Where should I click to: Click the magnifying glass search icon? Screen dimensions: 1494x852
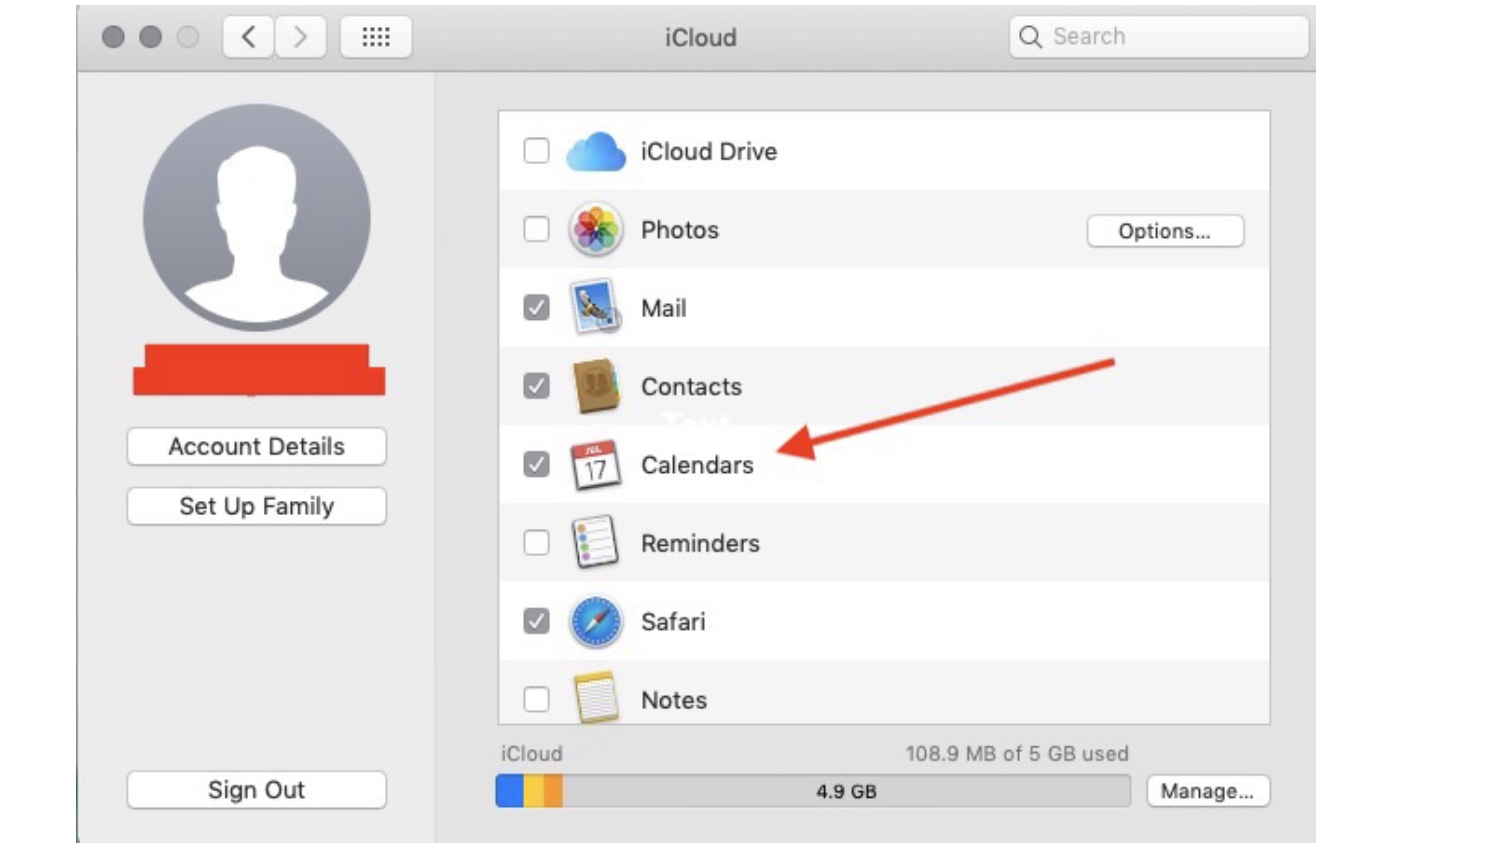[x=1030, y=37]
